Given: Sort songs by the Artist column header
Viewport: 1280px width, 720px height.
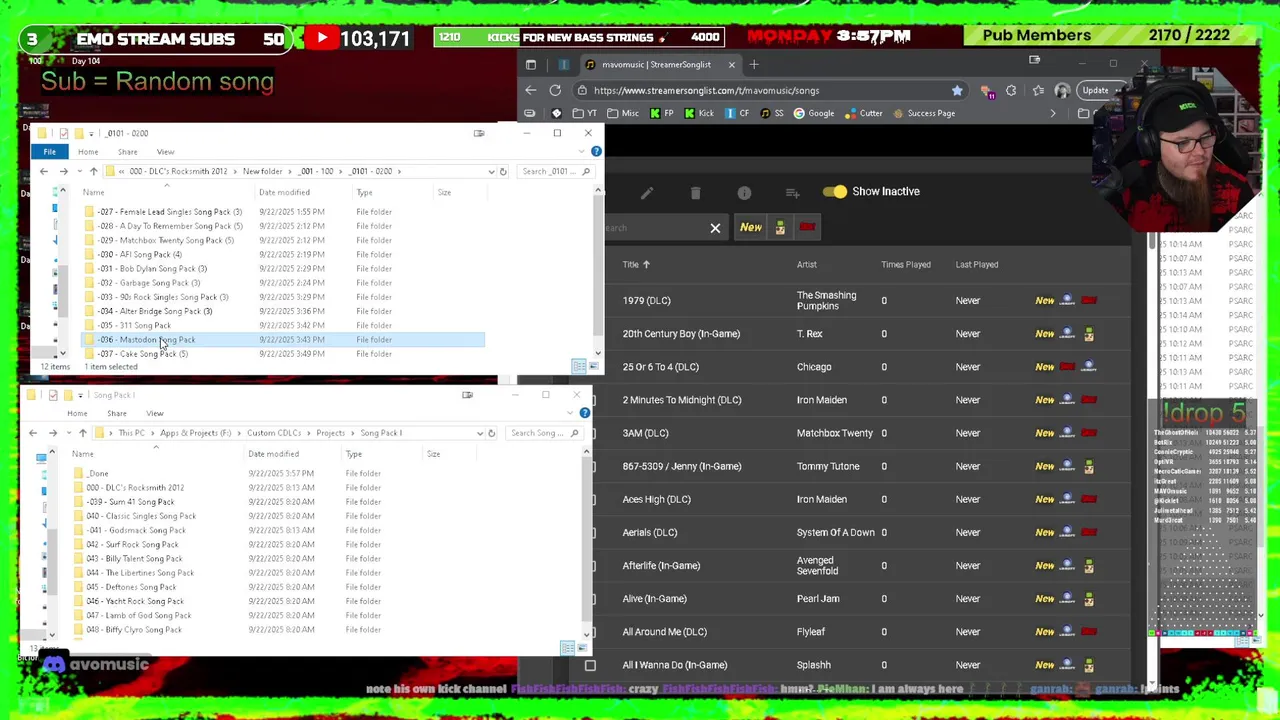Looking at the screenshot, I should 807,265.
